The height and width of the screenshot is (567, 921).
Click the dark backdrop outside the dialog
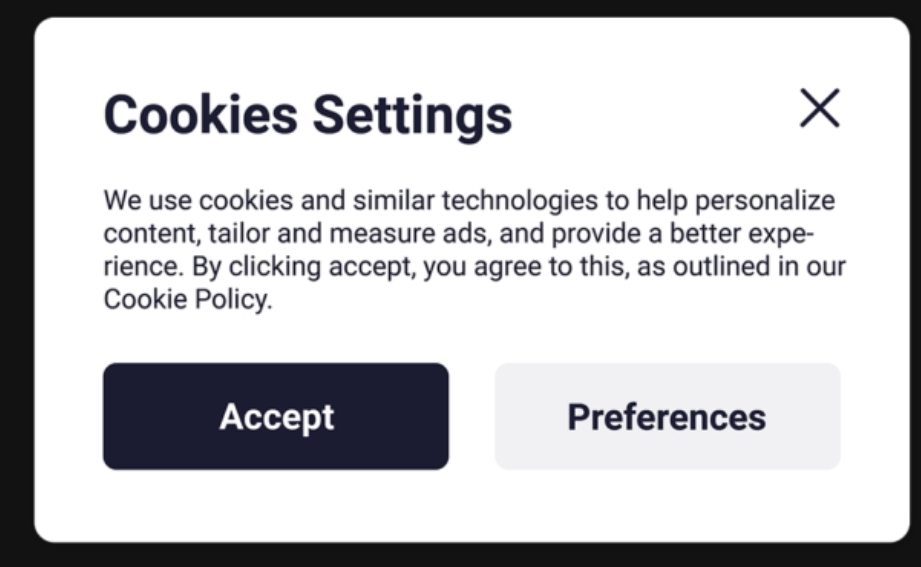click(460, 555)
